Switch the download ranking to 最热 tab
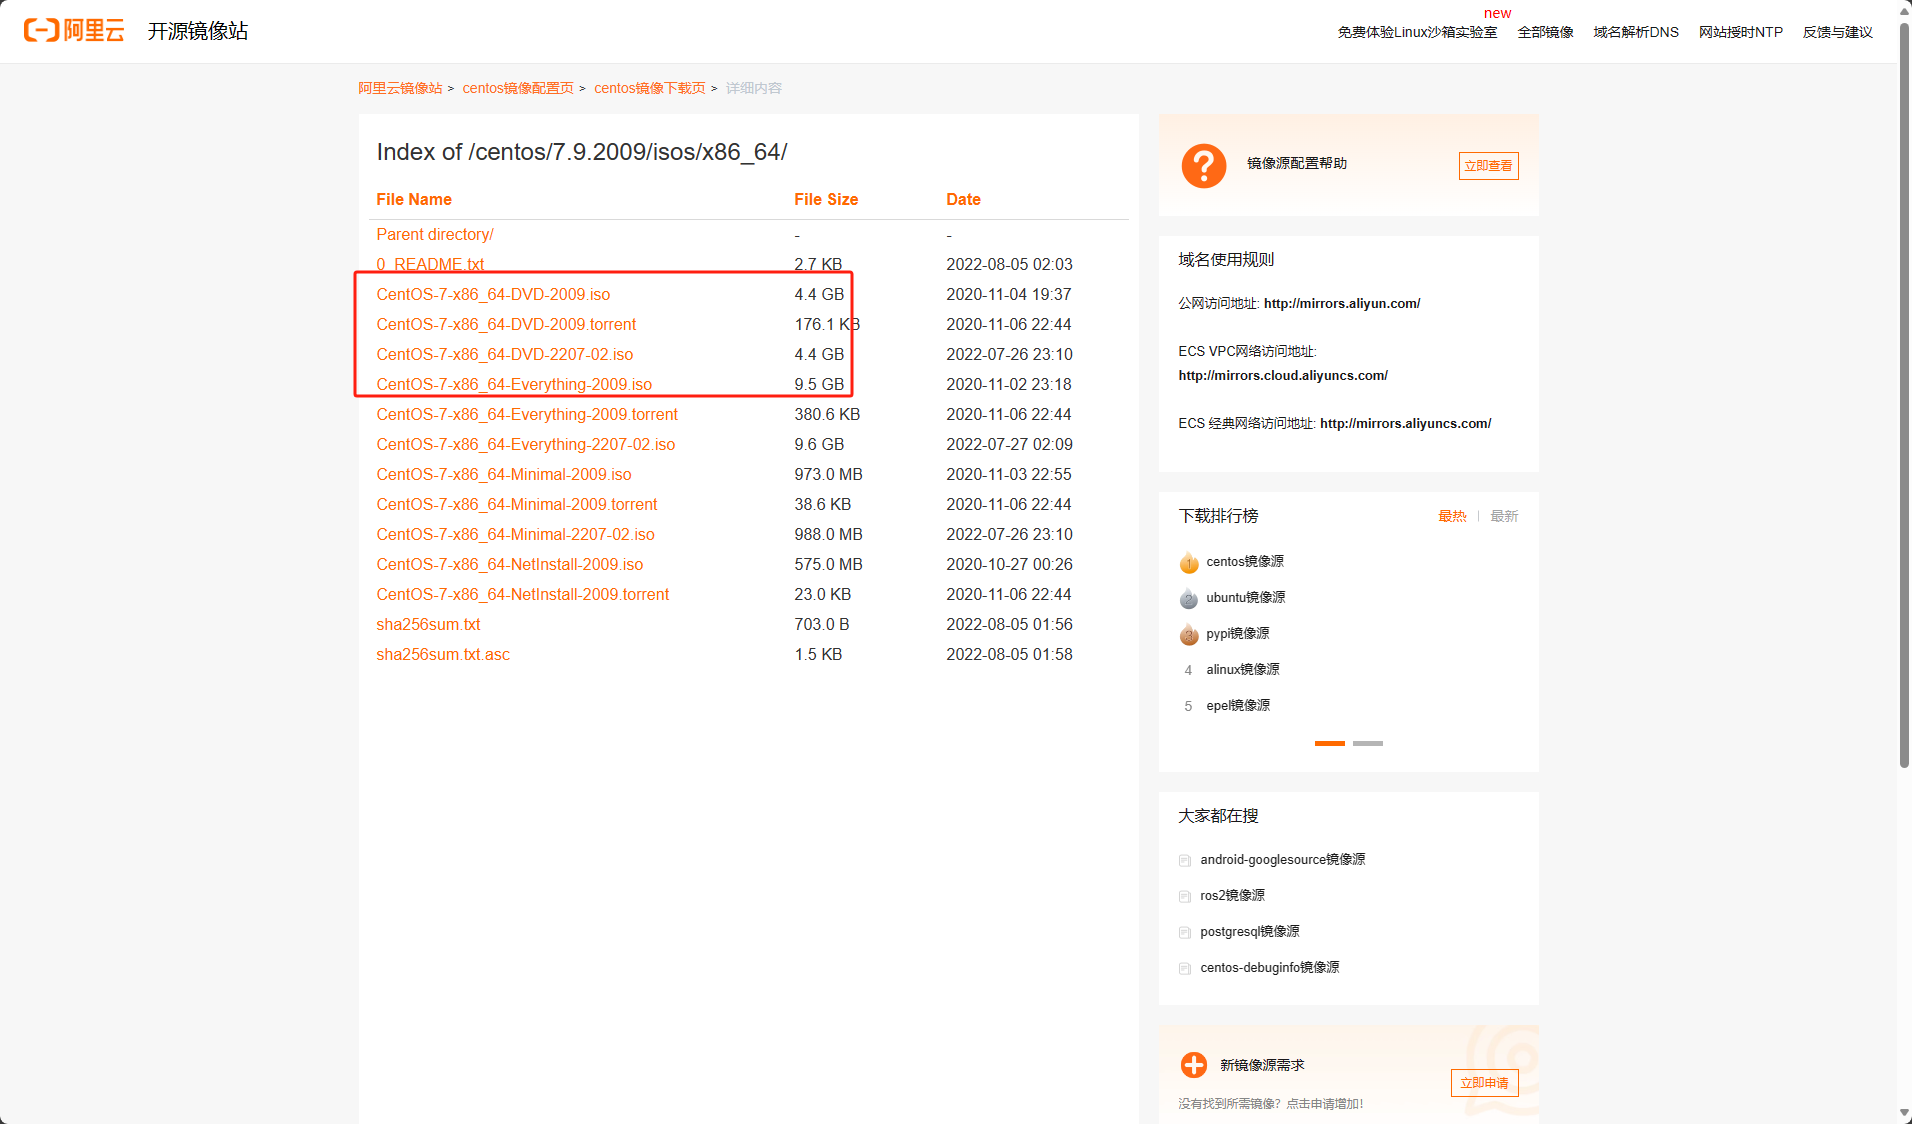Screen dimensions: 1912x1124 pos(1452,516)
